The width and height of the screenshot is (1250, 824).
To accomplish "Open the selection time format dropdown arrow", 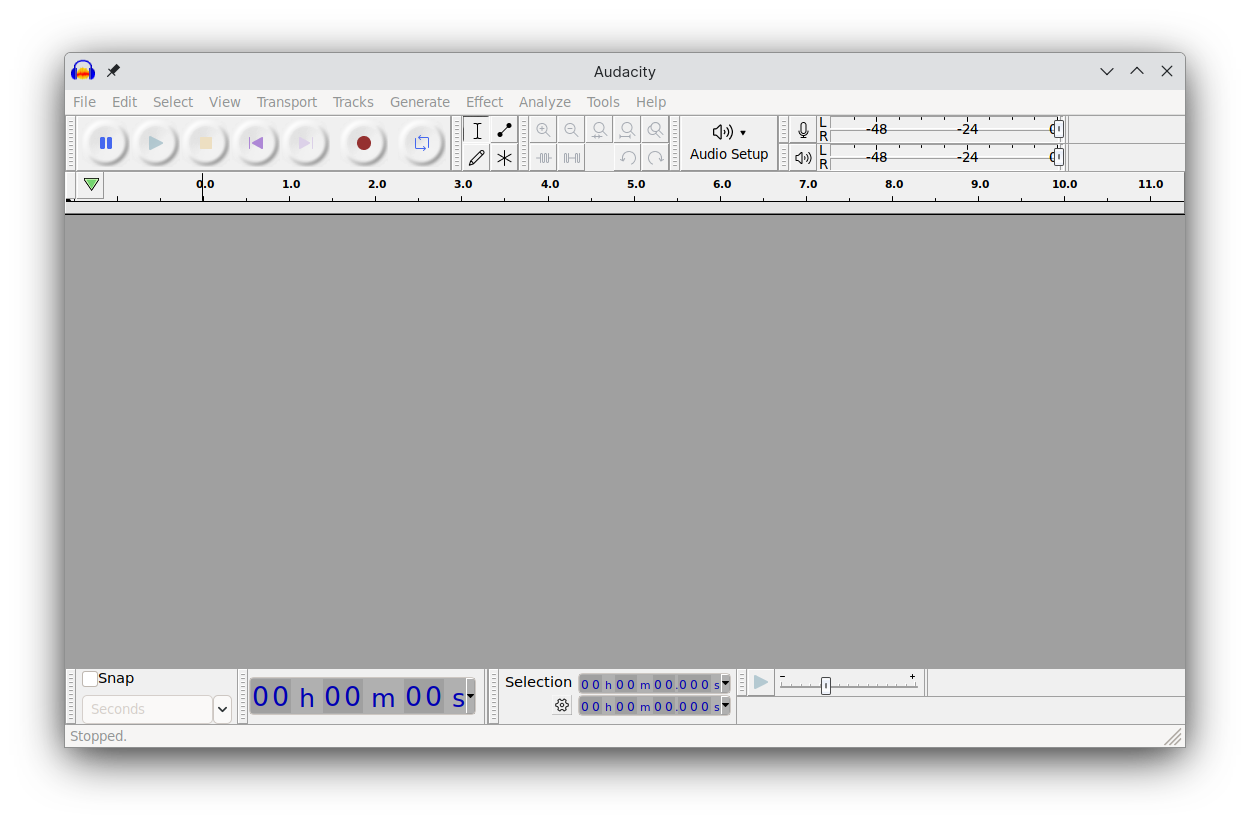I will (726, 684).
